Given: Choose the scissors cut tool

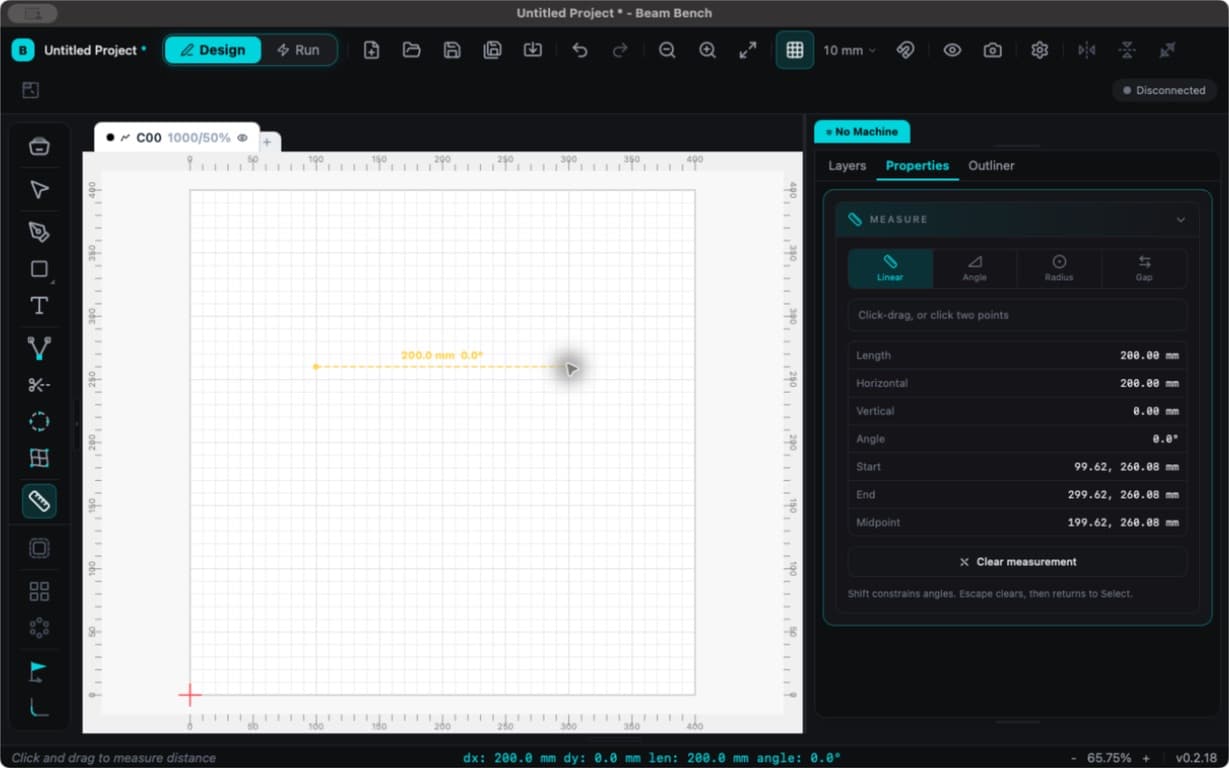Looking at the screenshot, I should (39, 385).
